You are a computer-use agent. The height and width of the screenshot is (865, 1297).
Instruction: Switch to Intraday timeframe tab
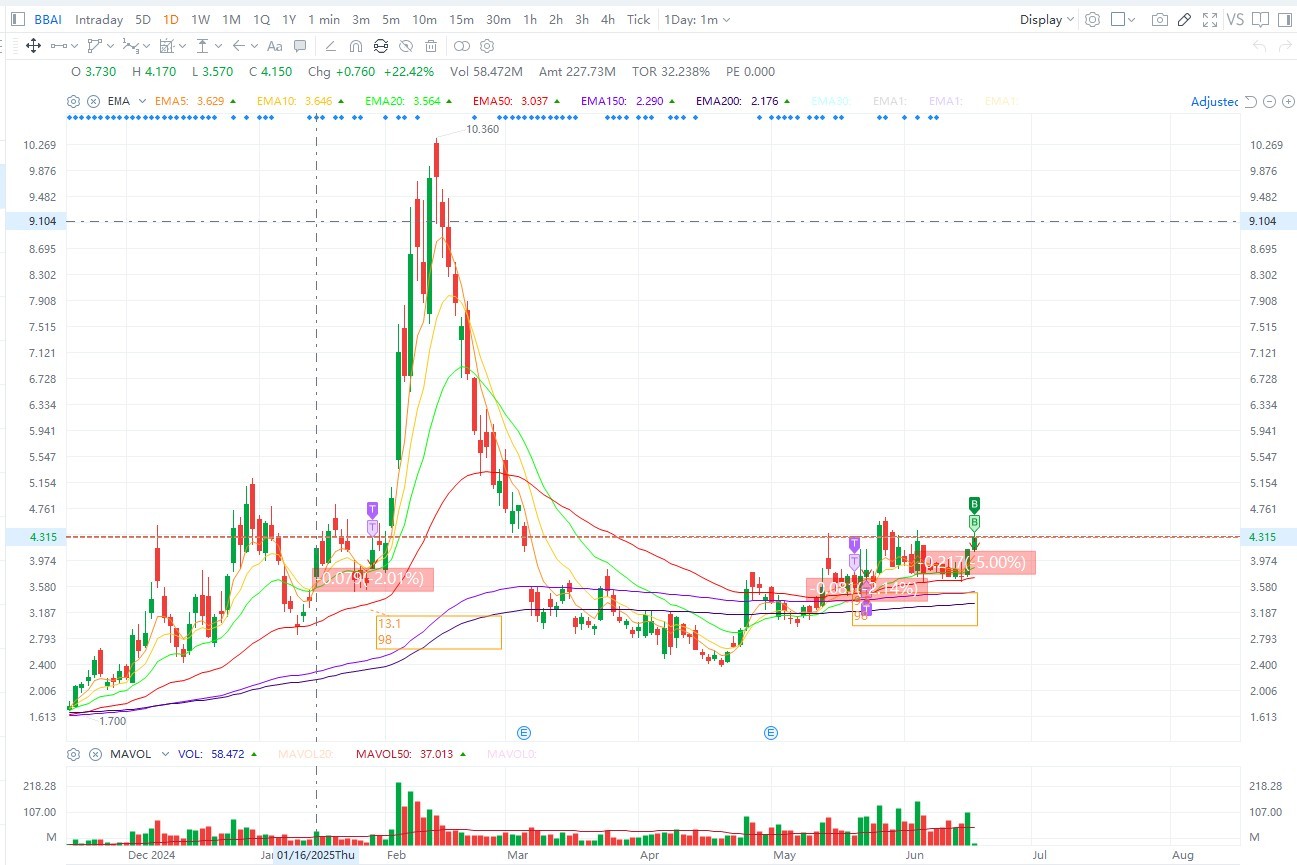(x=99, y=19)
